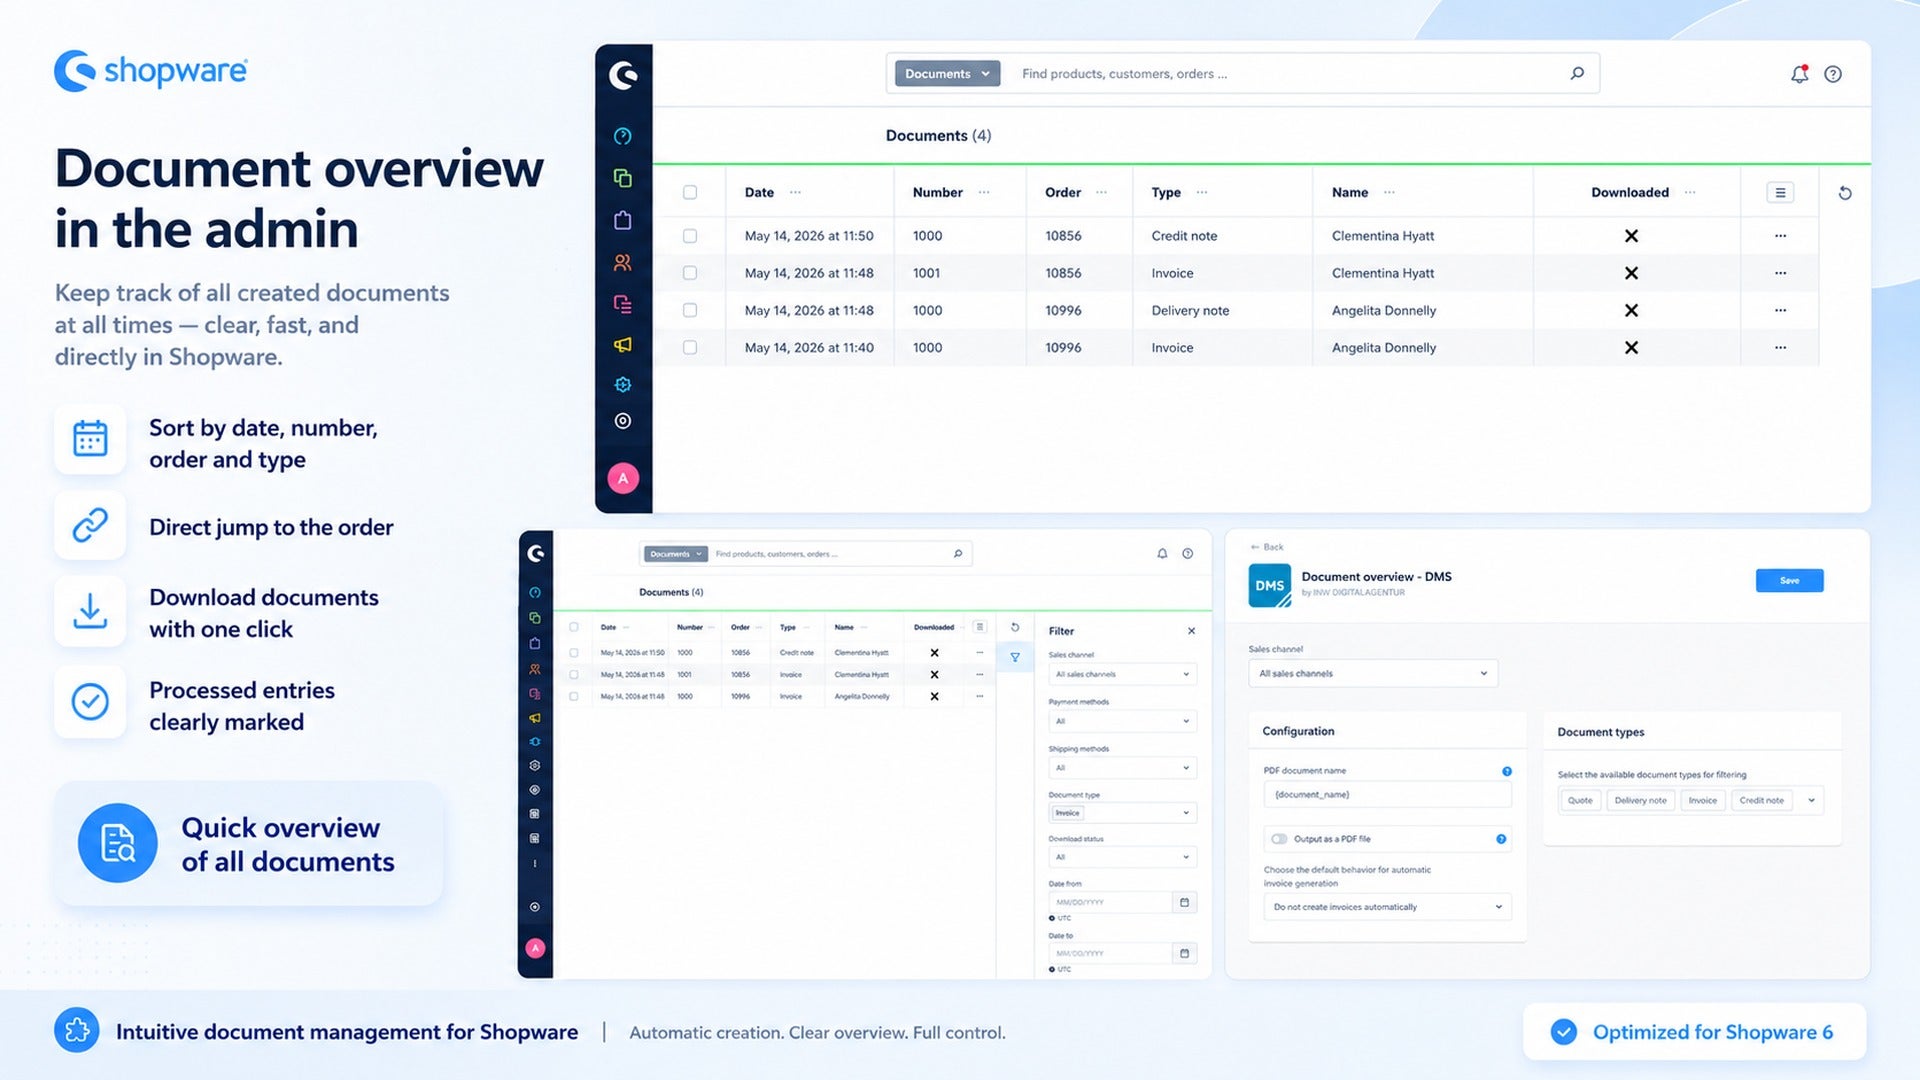This screenshot has width=1920, height=1080.
Task: Open the Downloaded column options menu in the large table
Action: point(1690,192)
